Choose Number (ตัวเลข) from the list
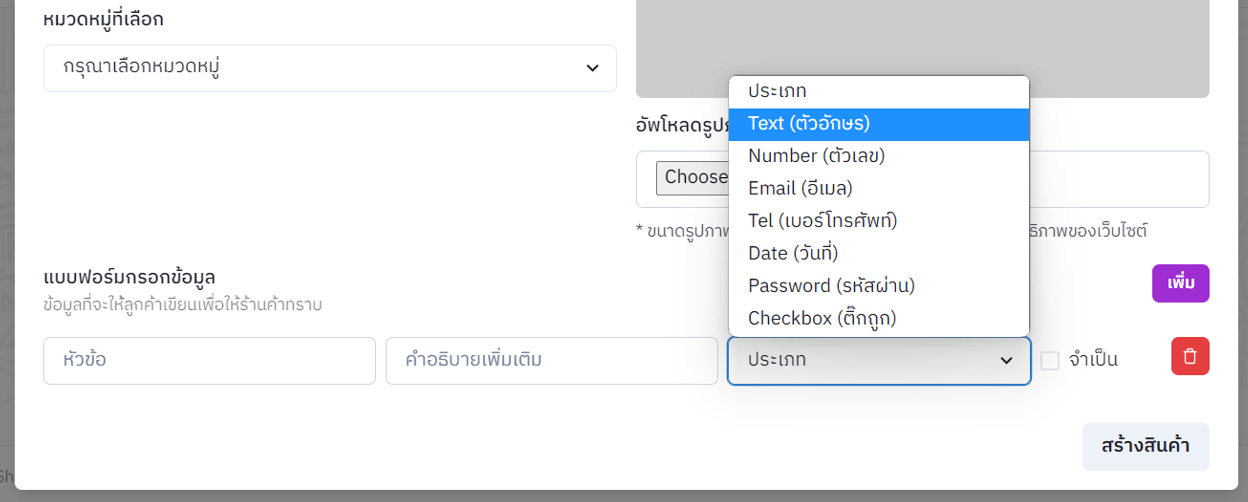Image resolution: width=1248 pixels, height=502 pixels. pyautogui.click(x=878, y=156)
